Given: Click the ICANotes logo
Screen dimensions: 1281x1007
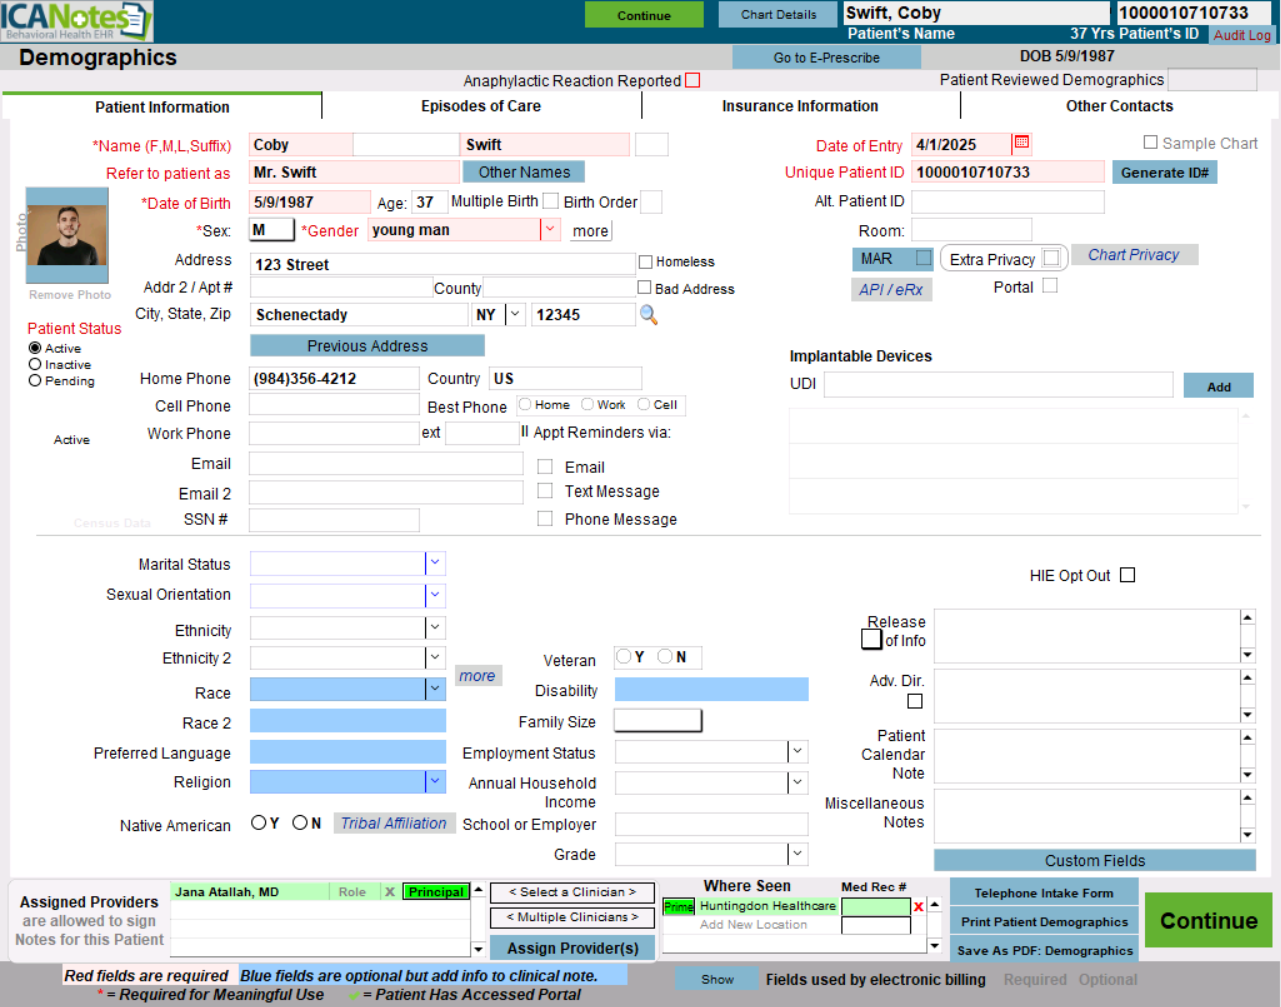Looking at the screenshot, I should coord(76,21).
